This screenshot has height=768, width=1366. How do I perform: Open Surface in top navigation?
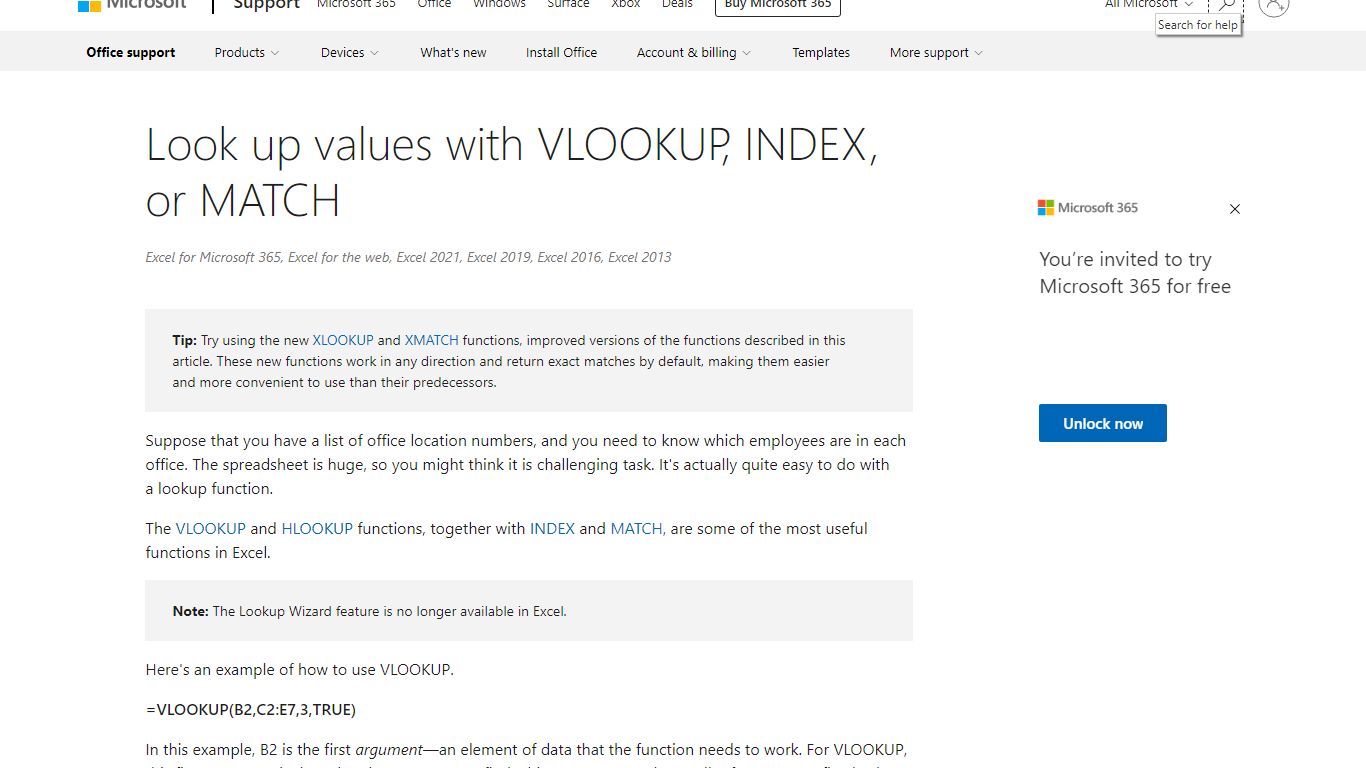pos(568,5)
